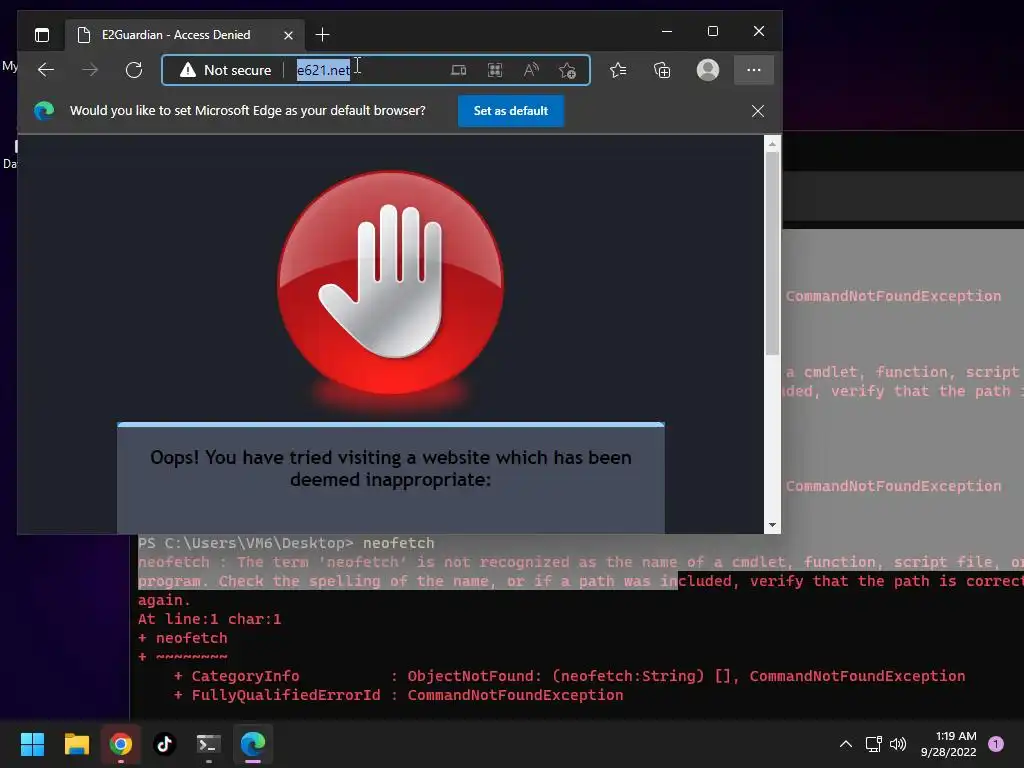Open TikTok from the taskbar

point(165,744)
